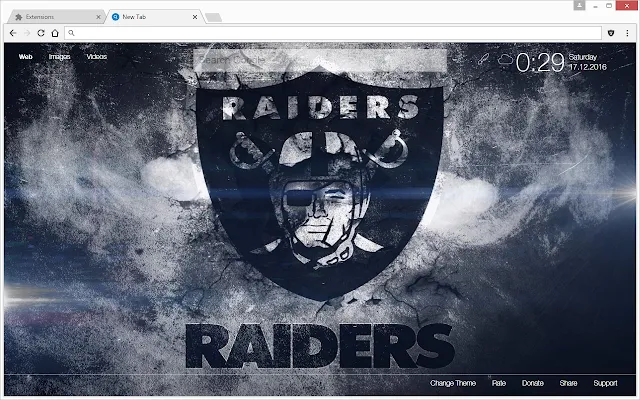Open the Share link
640x400 pixels.
click(x=569, y=383)
